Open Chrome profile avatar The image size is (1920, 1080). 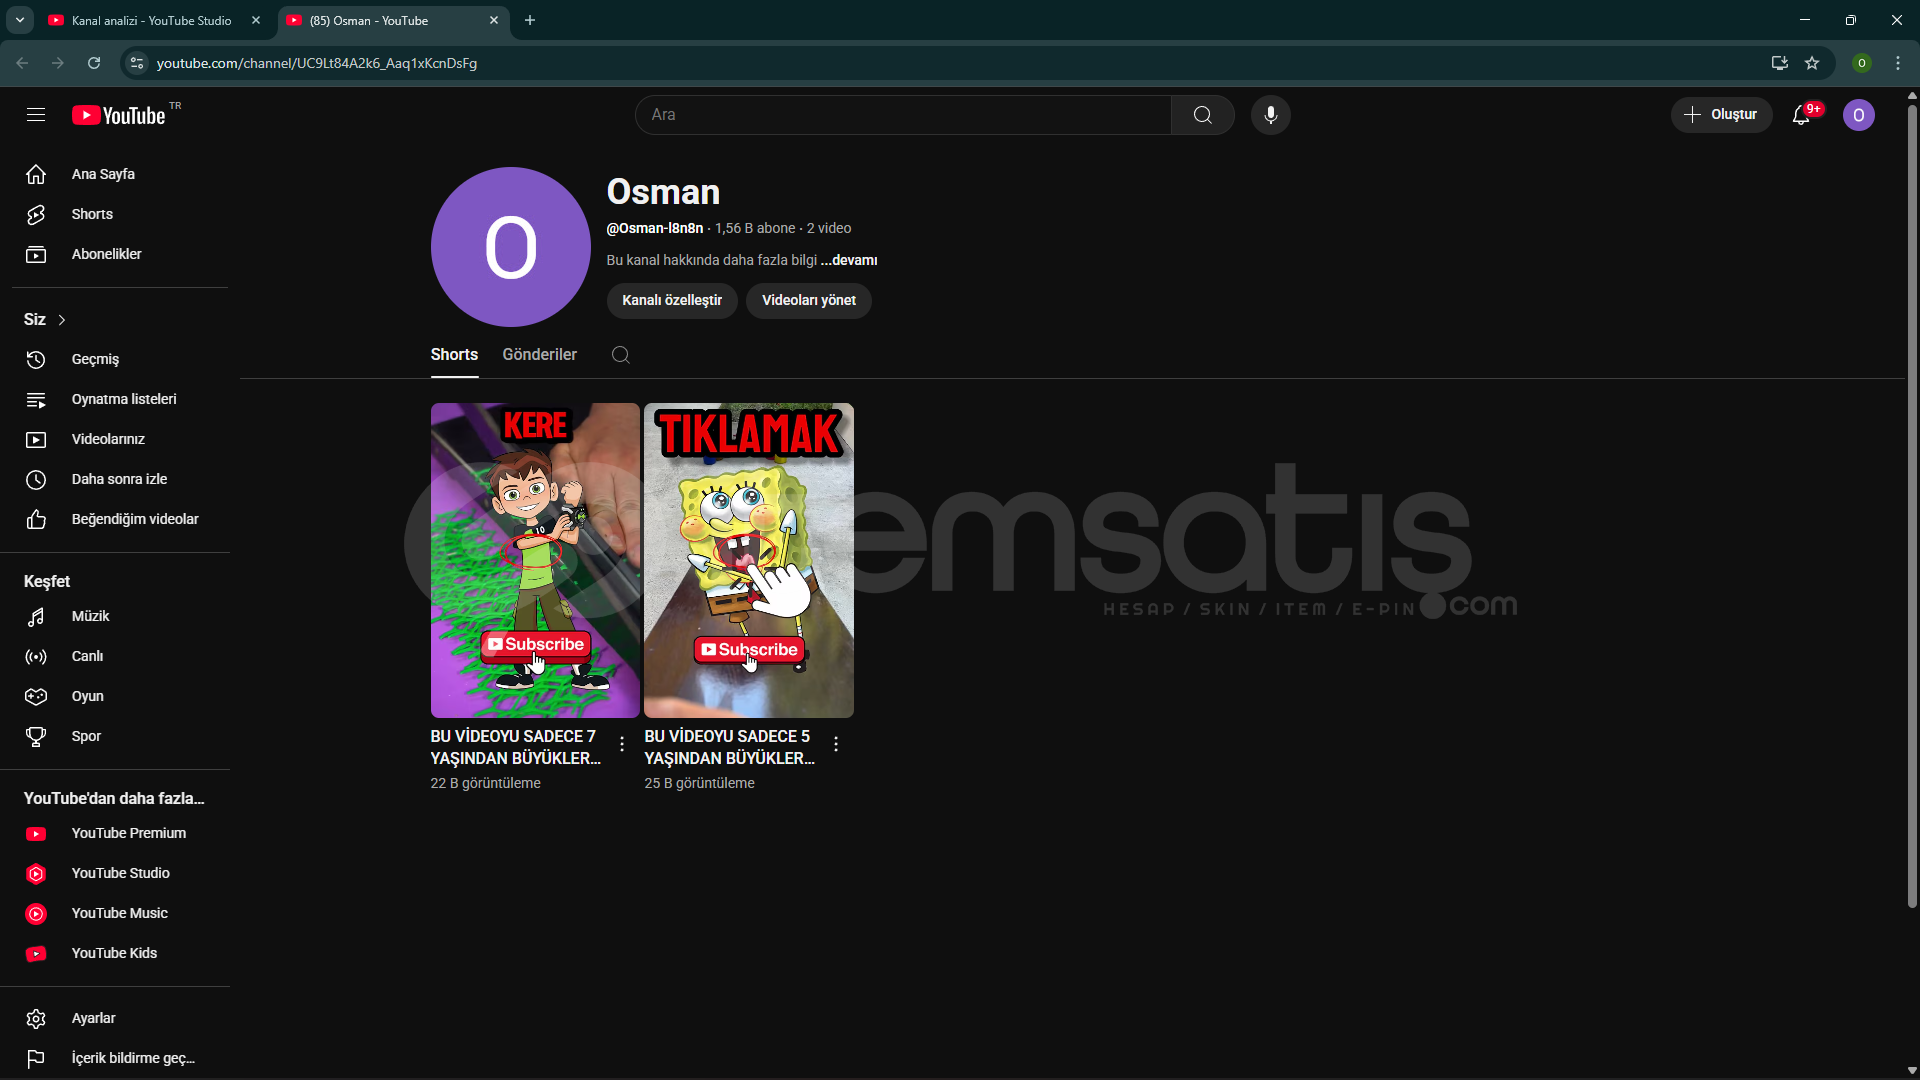point(1862,63)
